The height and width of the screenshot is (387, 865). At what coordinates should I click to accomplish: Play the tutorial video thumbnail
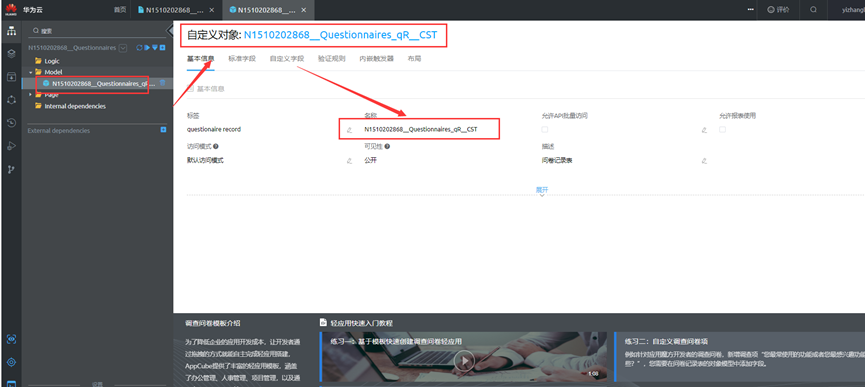(x=464, y=361)
